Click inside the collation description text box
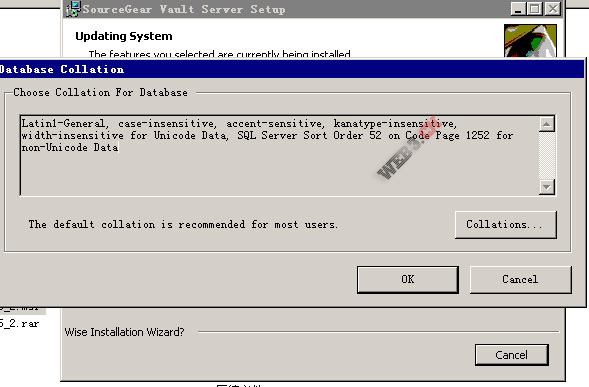This screenshot has width=589, height=387. (279, 156)
